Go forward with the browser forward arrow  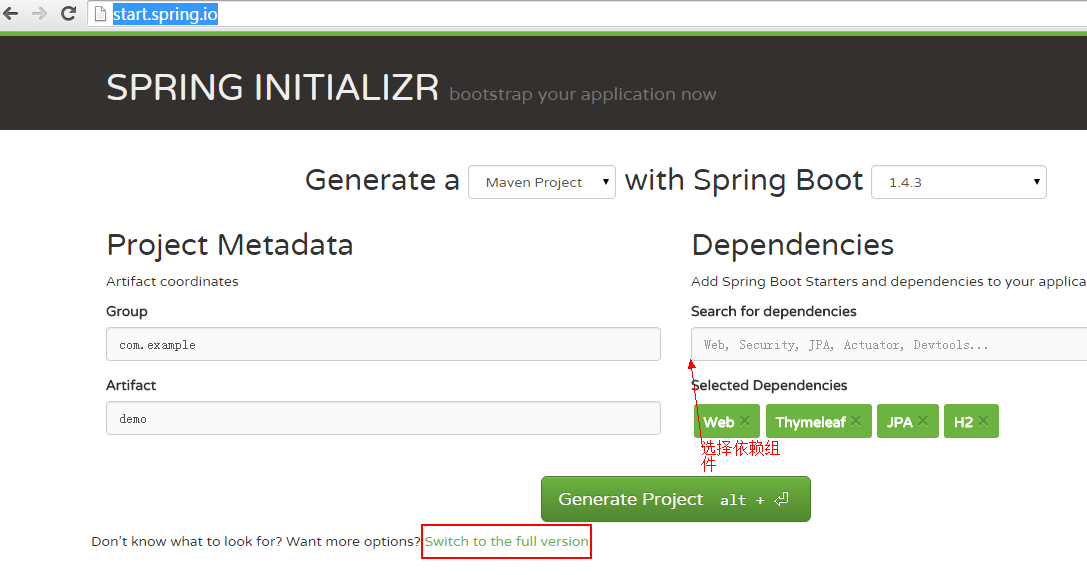coord(40,13)
